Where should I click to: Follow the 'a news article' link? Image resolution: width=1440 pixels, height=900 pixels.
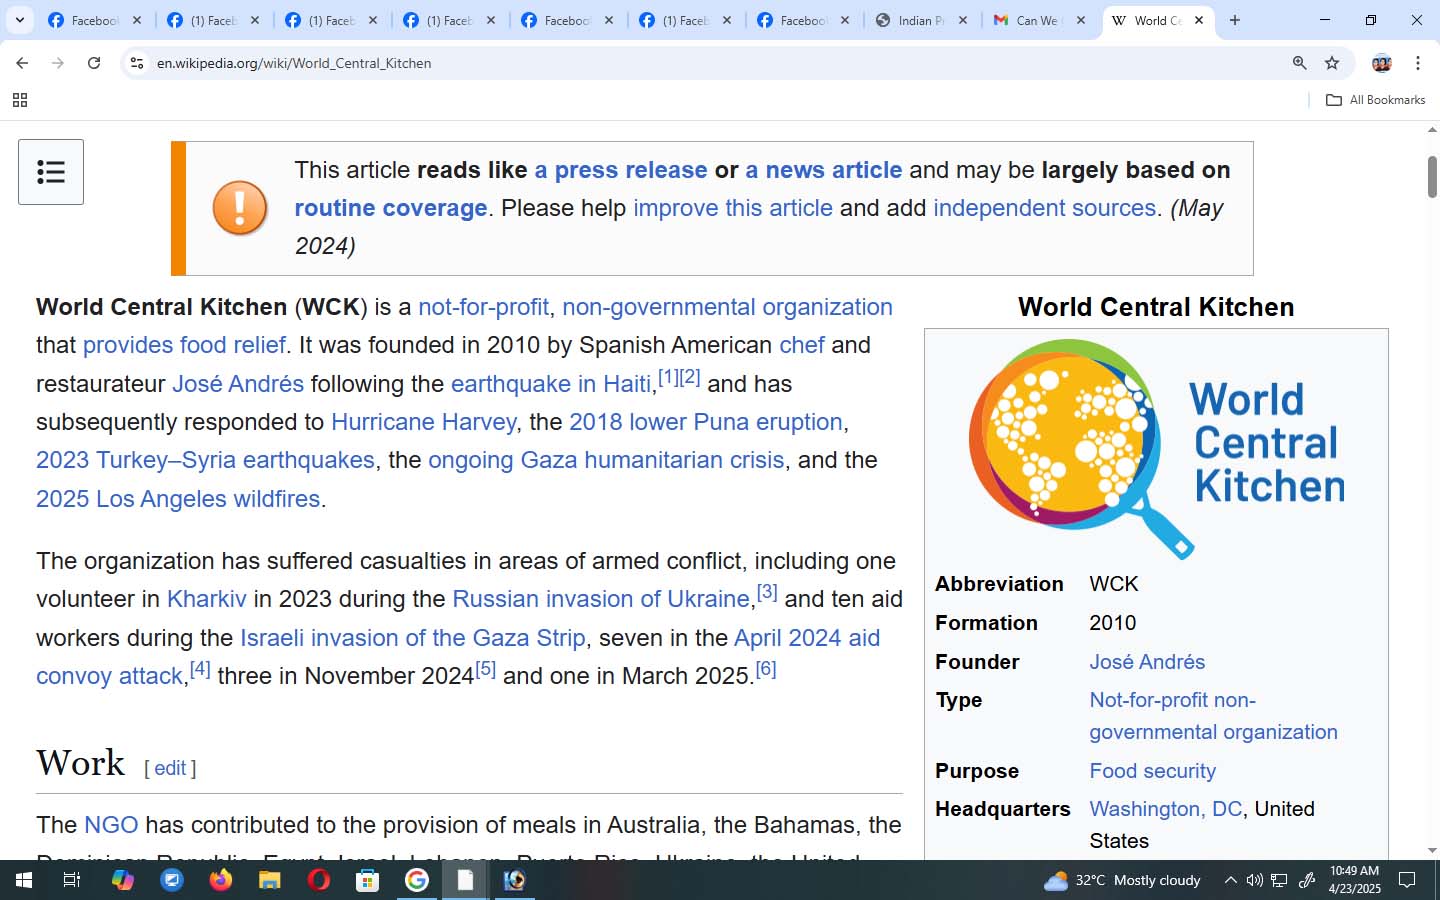(x=824, y=170)
